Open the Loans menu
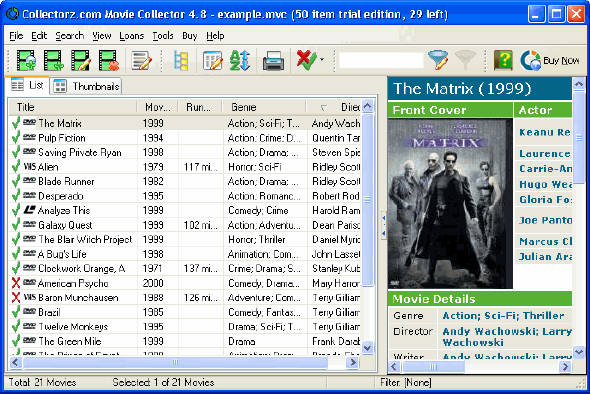Viewport: 590px width, 394px height. (132, 36)
